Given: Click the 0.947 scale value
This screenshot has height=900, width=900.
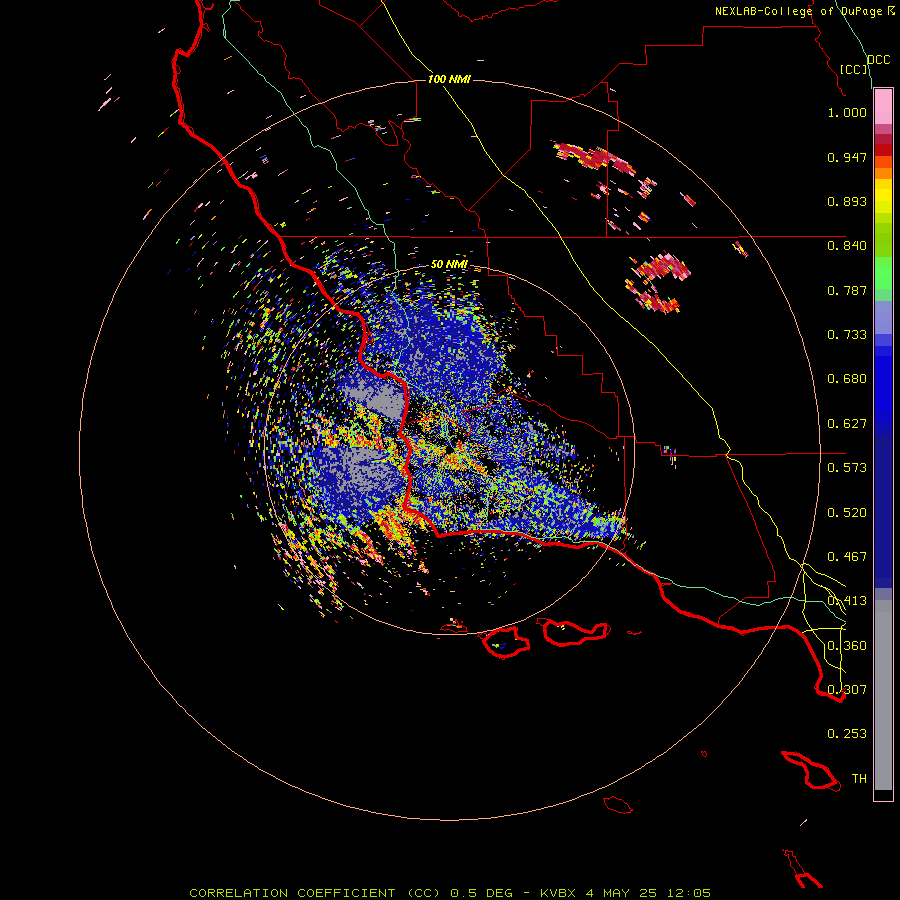Looking at the screenshot, I should pos(847,157).
